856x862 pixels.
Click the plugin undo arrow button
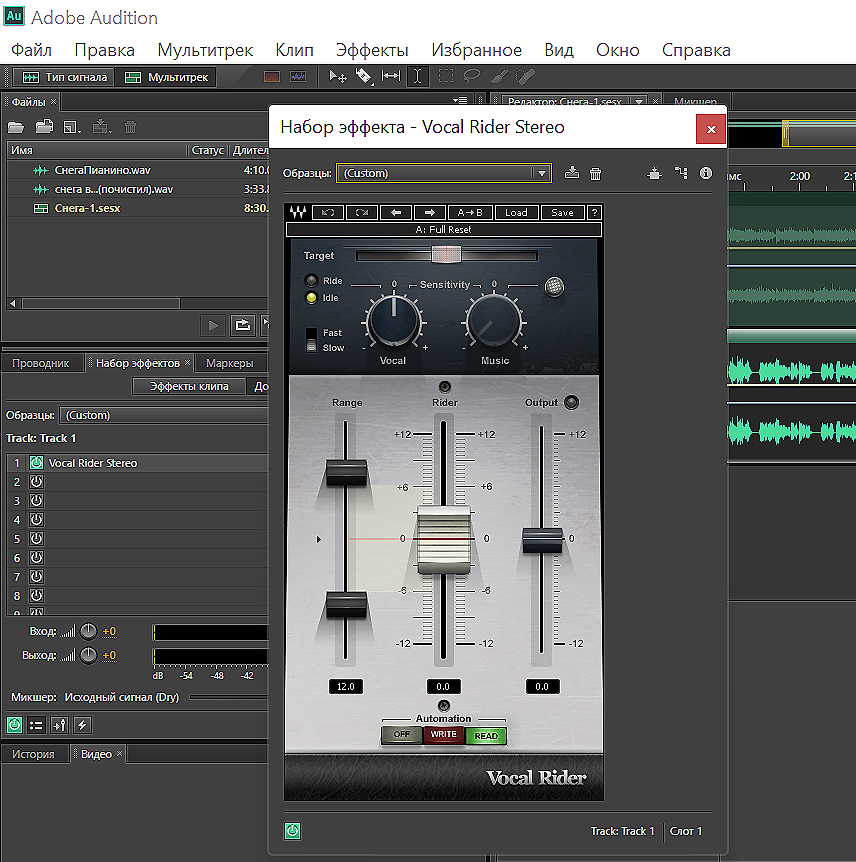click(327, 212)
